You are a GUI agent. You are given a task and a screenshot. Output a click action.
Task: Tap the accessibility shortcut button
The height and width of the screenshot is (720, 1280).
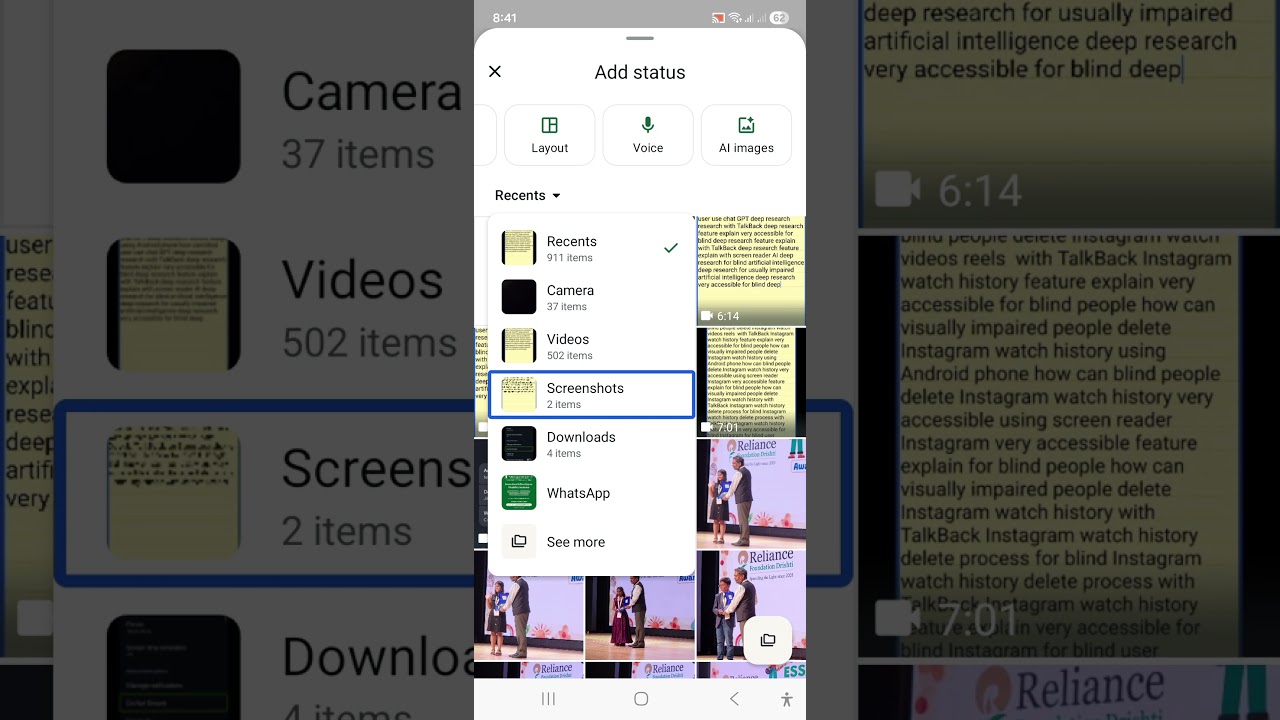pyautogui.click(x=787, y=699)
